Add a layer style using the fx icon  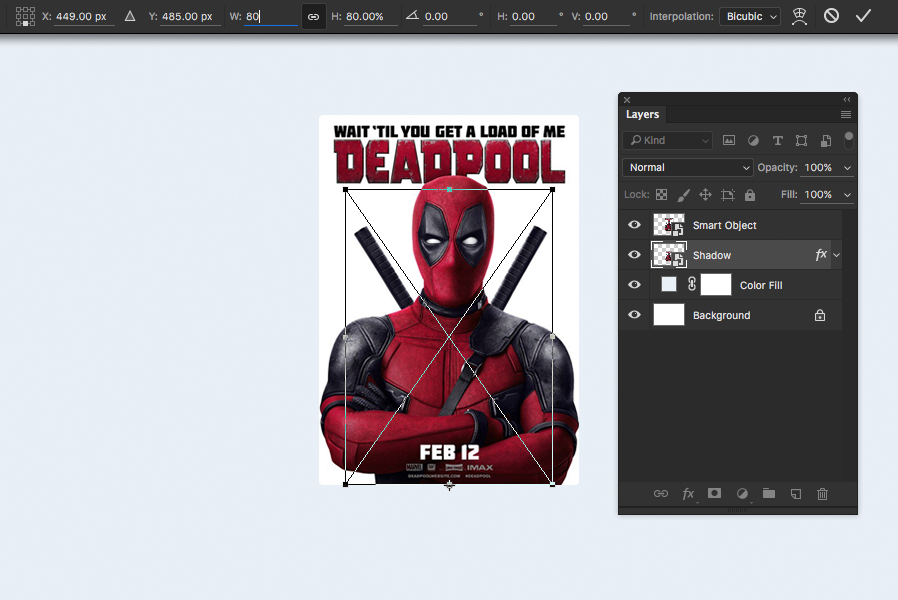tap(688, 493)
